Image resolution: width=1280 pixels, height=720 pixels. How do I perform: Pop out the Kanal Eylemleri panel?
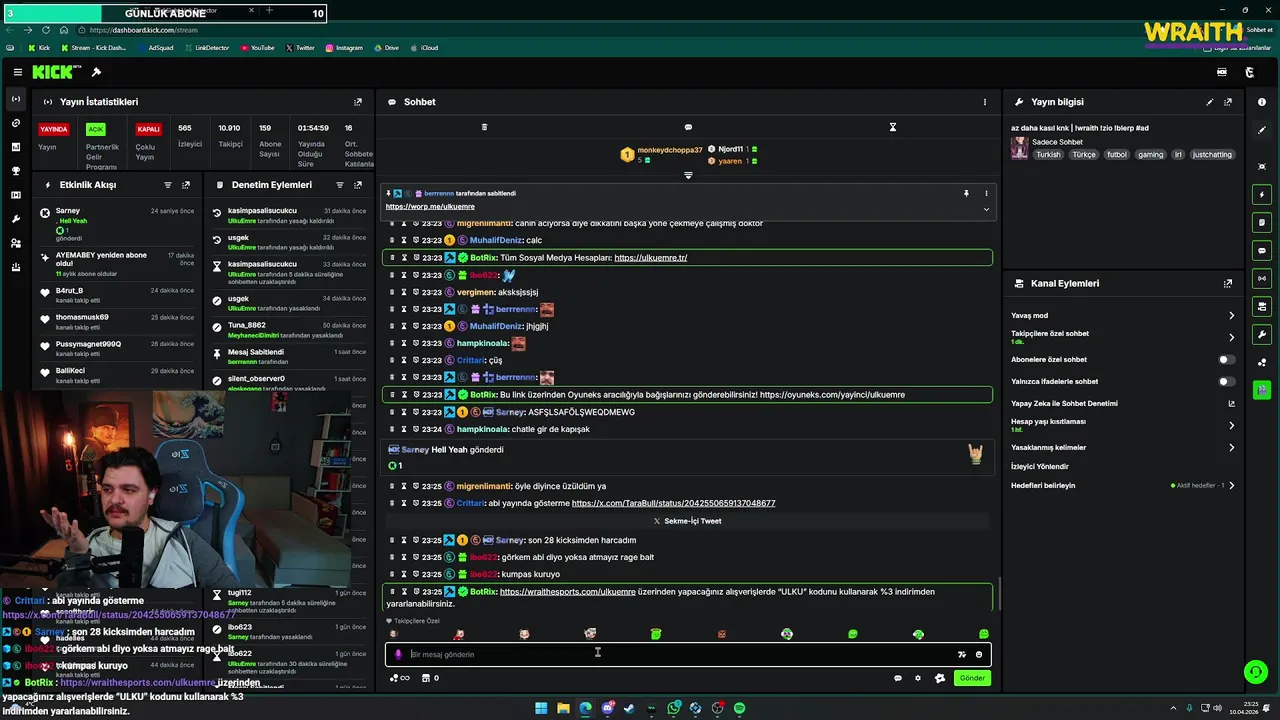point(1228,284)
